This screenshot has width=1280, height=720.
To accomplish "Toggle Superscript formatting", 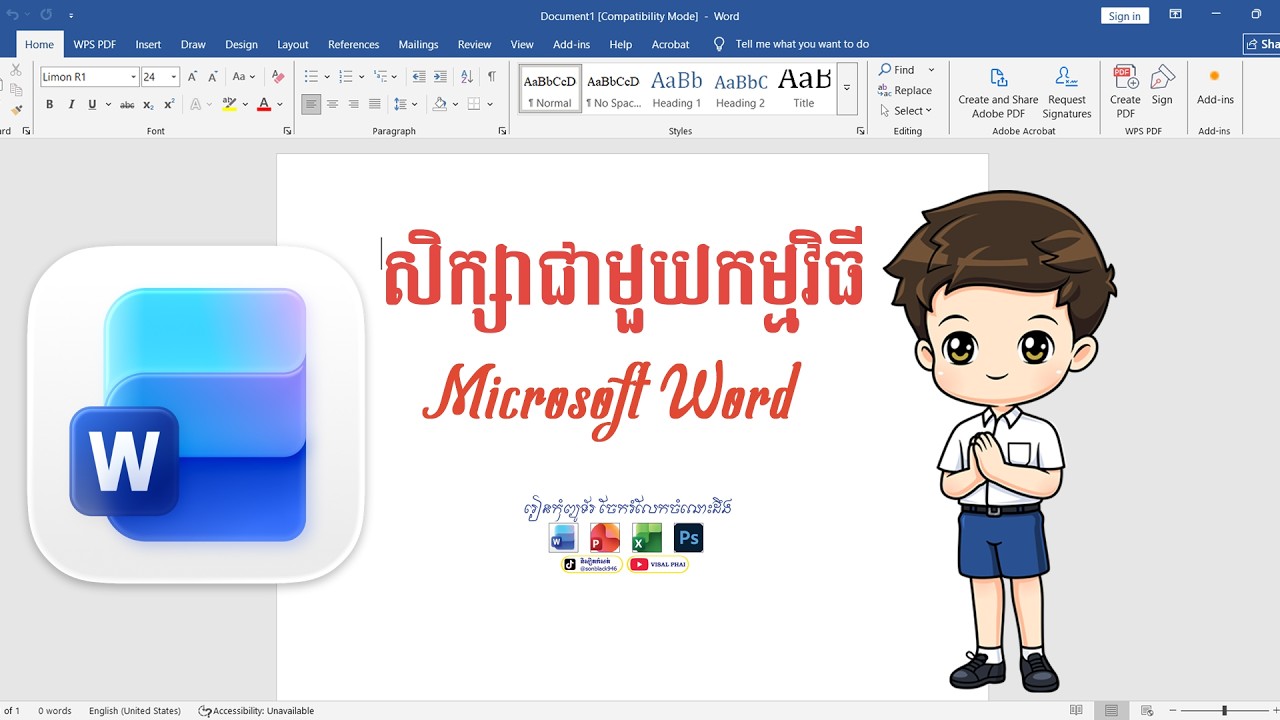I will 169,104.
